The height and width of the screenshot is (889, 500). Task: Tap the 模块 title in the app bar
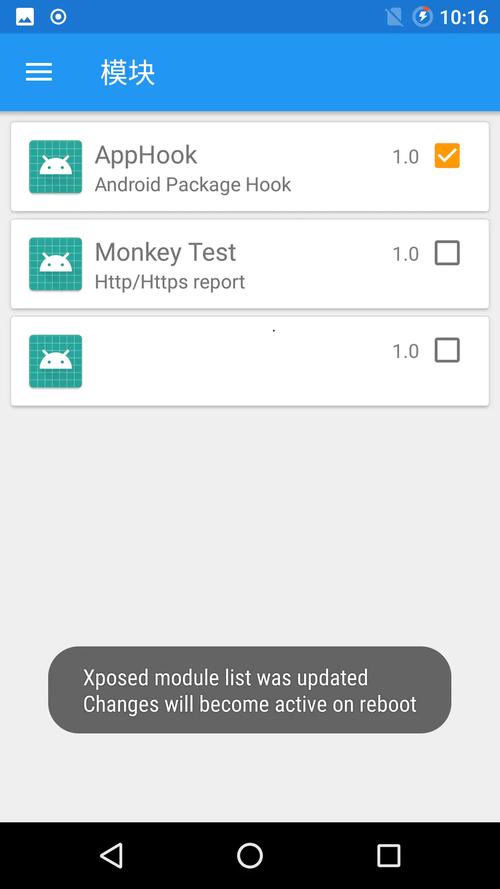(128, 73)
